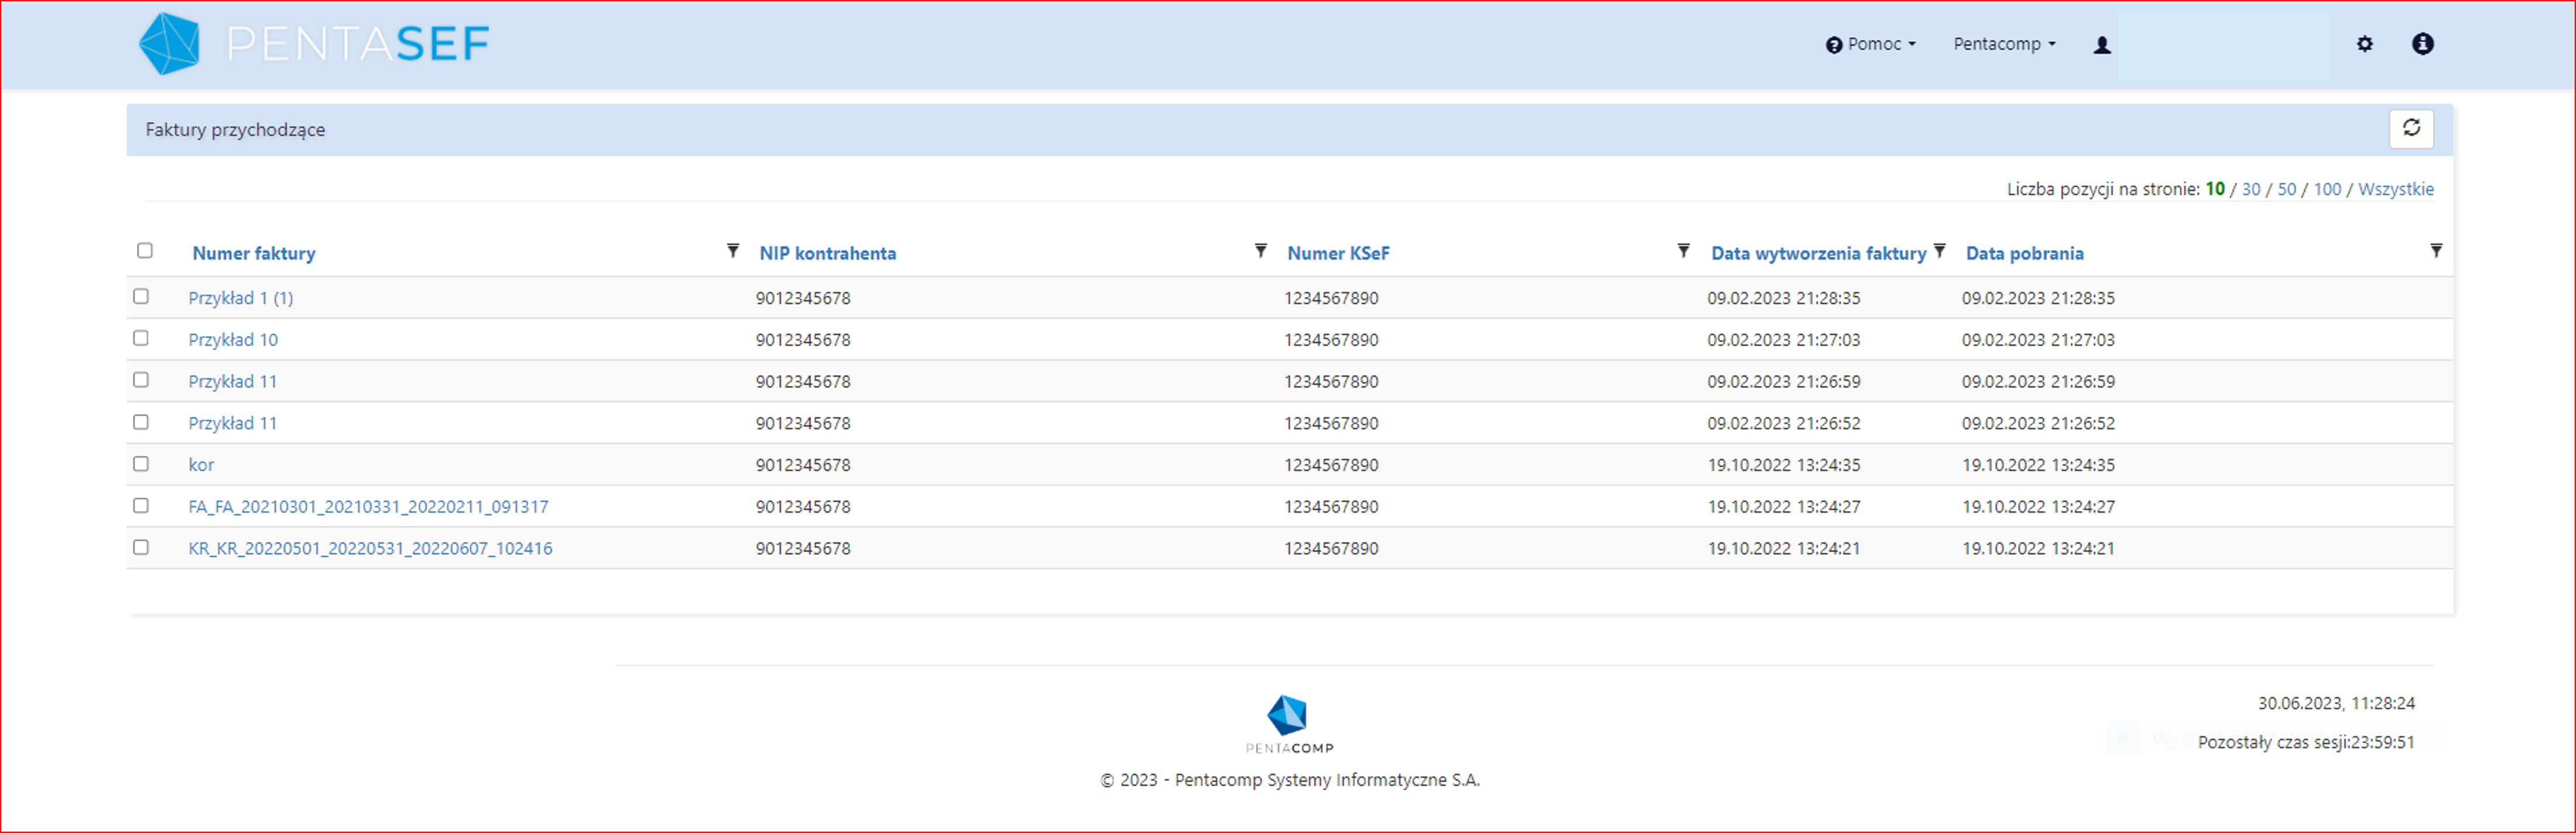Check the select-all checkbox in table header
2576x833 pixels.
[x=145, y=251]
